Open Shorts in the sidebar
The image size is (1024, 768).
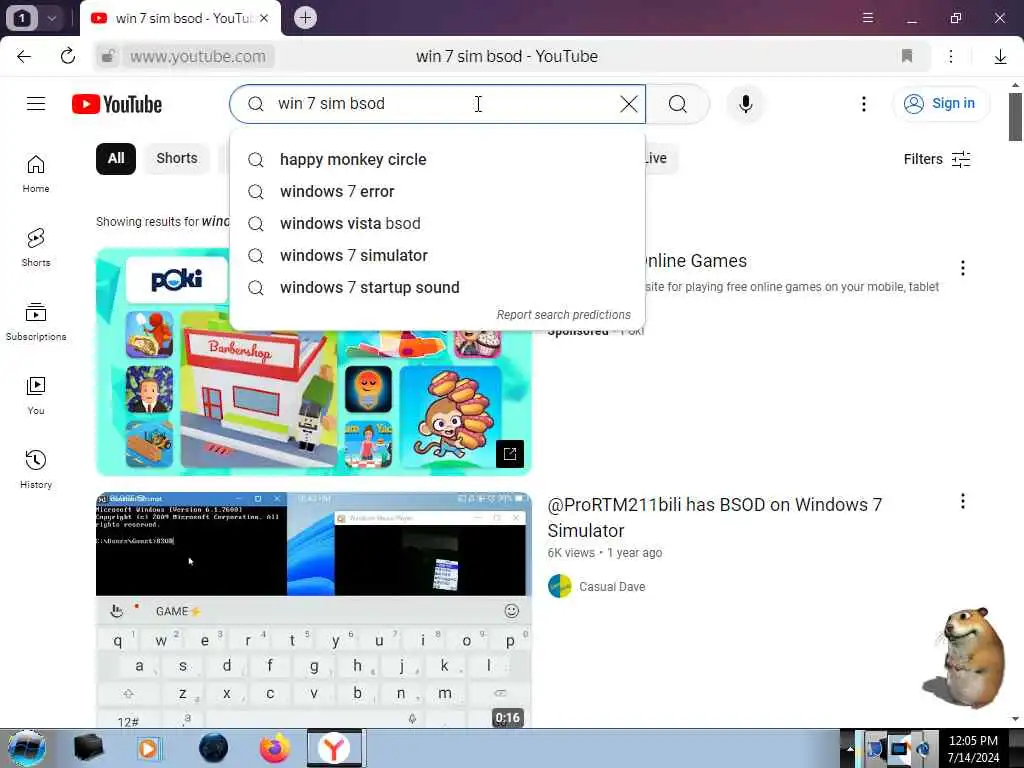[36, 248]
